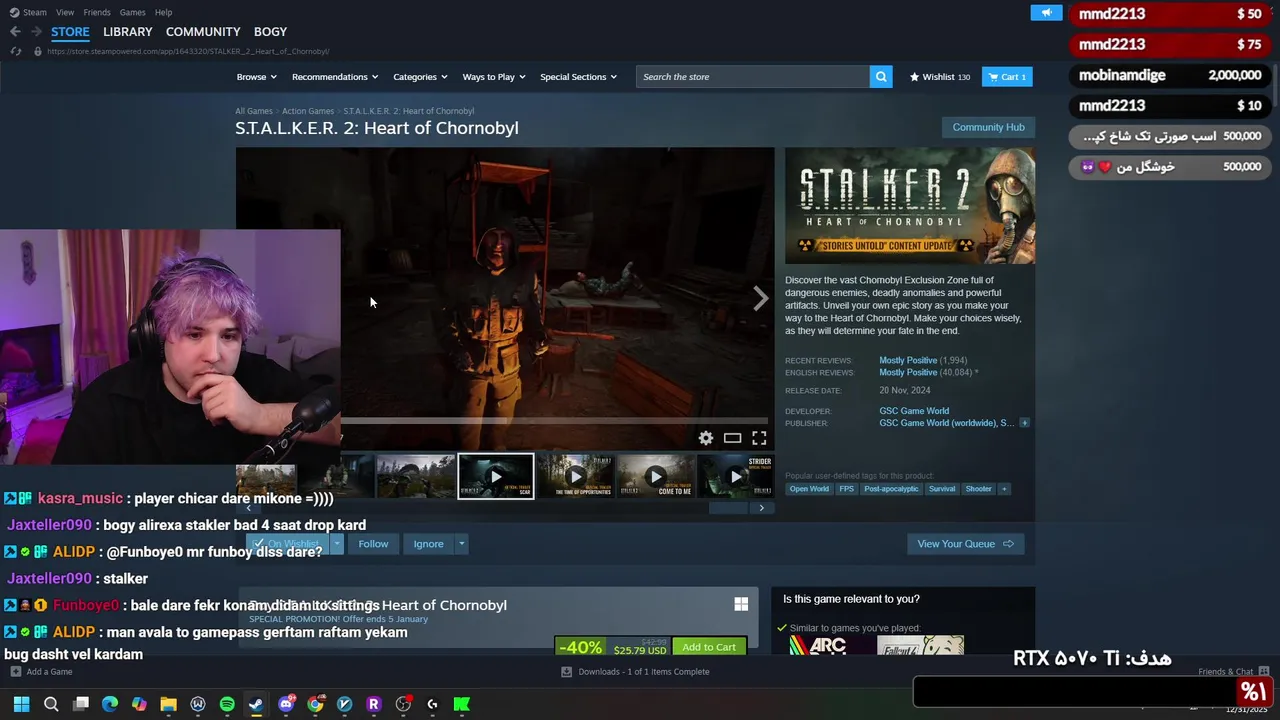Select the Time of Opportunities trailer thumbnail
The width and height of the screenshot is (1280, 720).
coord(575,477)
